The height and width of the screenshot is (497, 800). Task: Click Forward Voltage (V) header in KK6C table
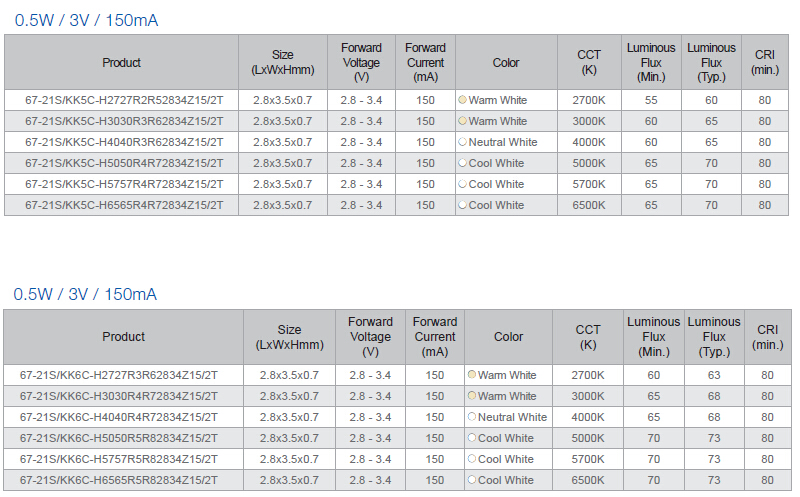(370, 337)
